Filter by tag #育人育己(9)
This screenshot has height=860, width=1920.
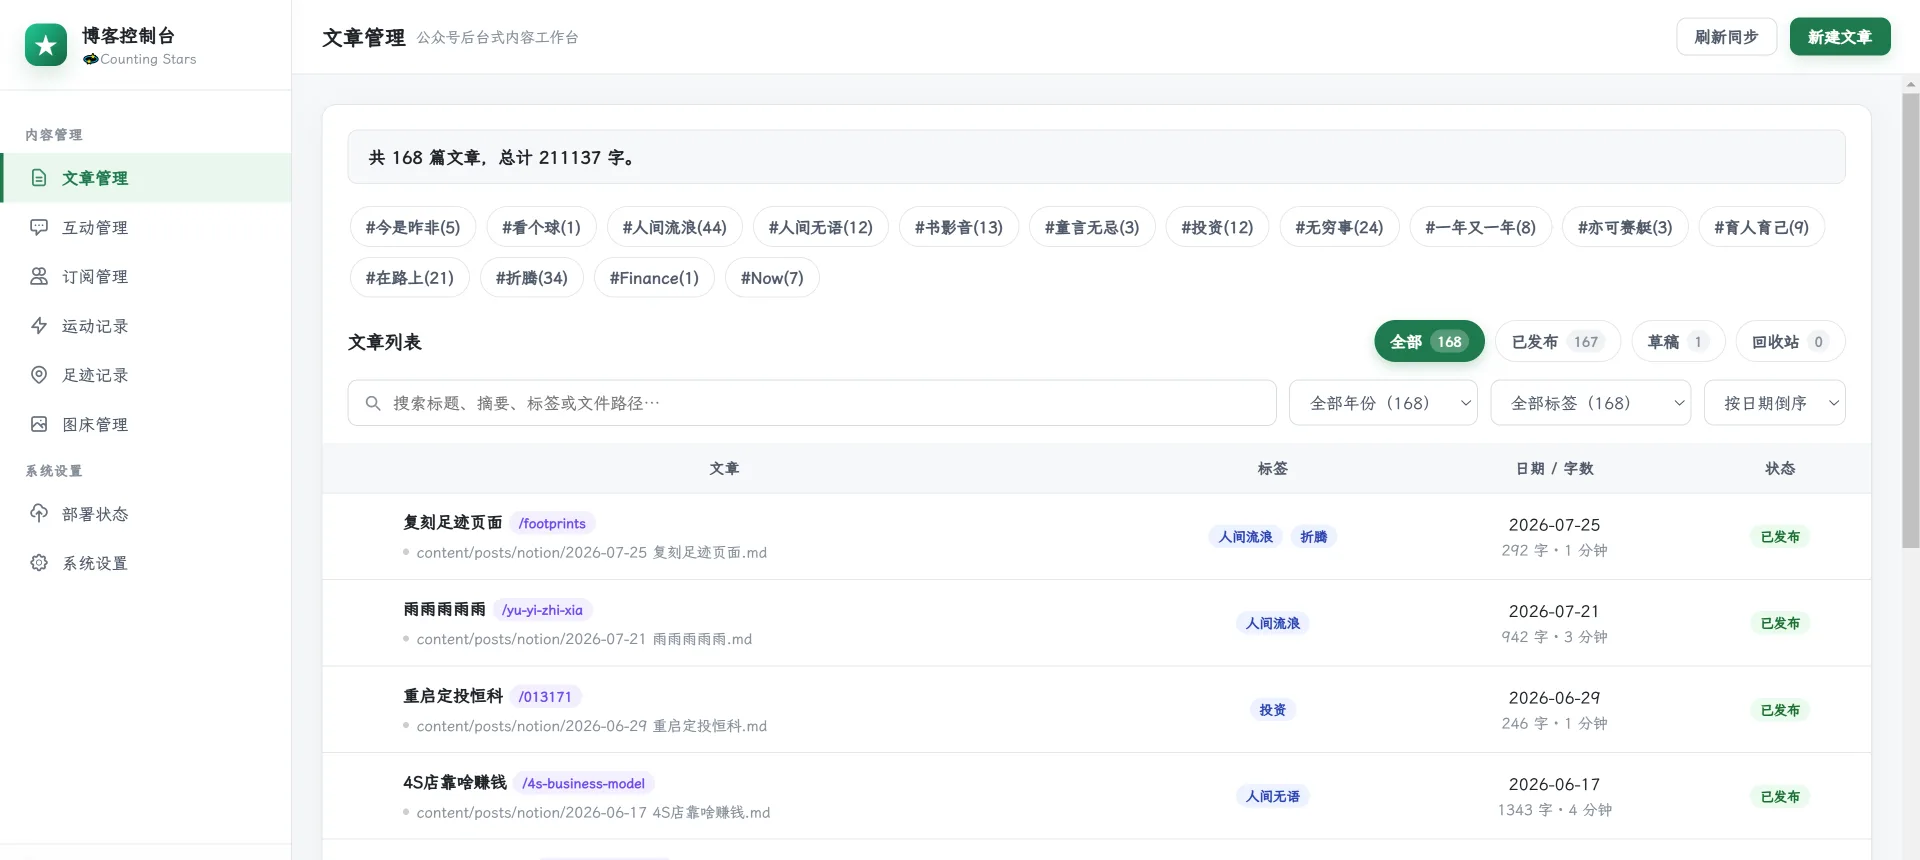click(1761, 227)
